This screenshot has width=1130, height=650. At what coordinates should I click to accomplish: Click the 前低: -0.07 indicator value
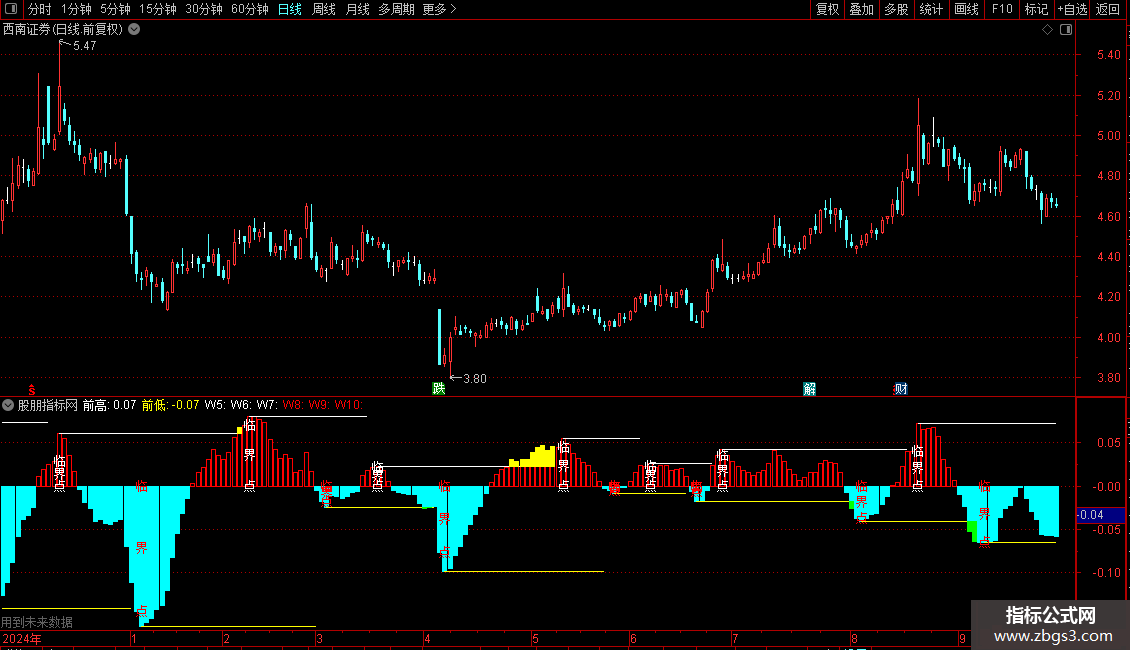coord(170,406)
